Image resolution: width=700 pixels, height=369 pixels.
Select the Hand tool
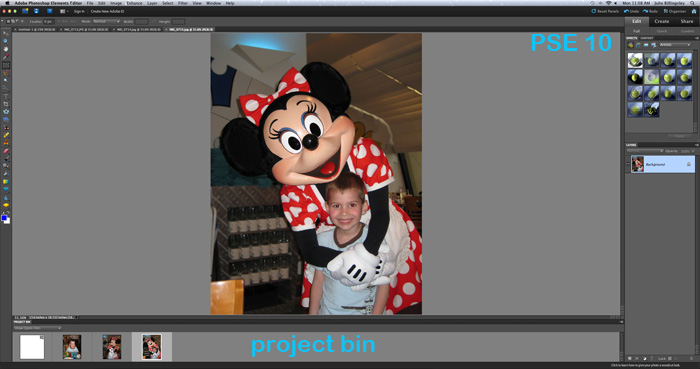[6, 49]
